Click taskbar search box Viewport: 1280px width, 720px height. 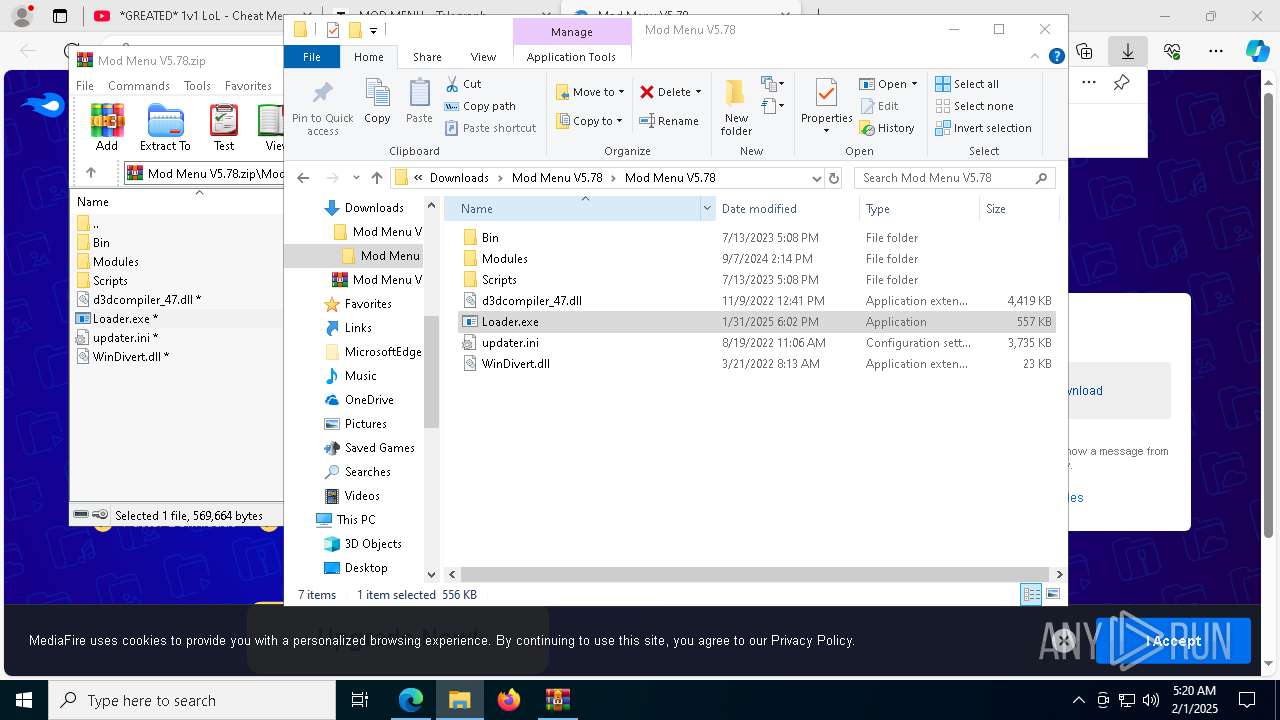coord(192,700)
